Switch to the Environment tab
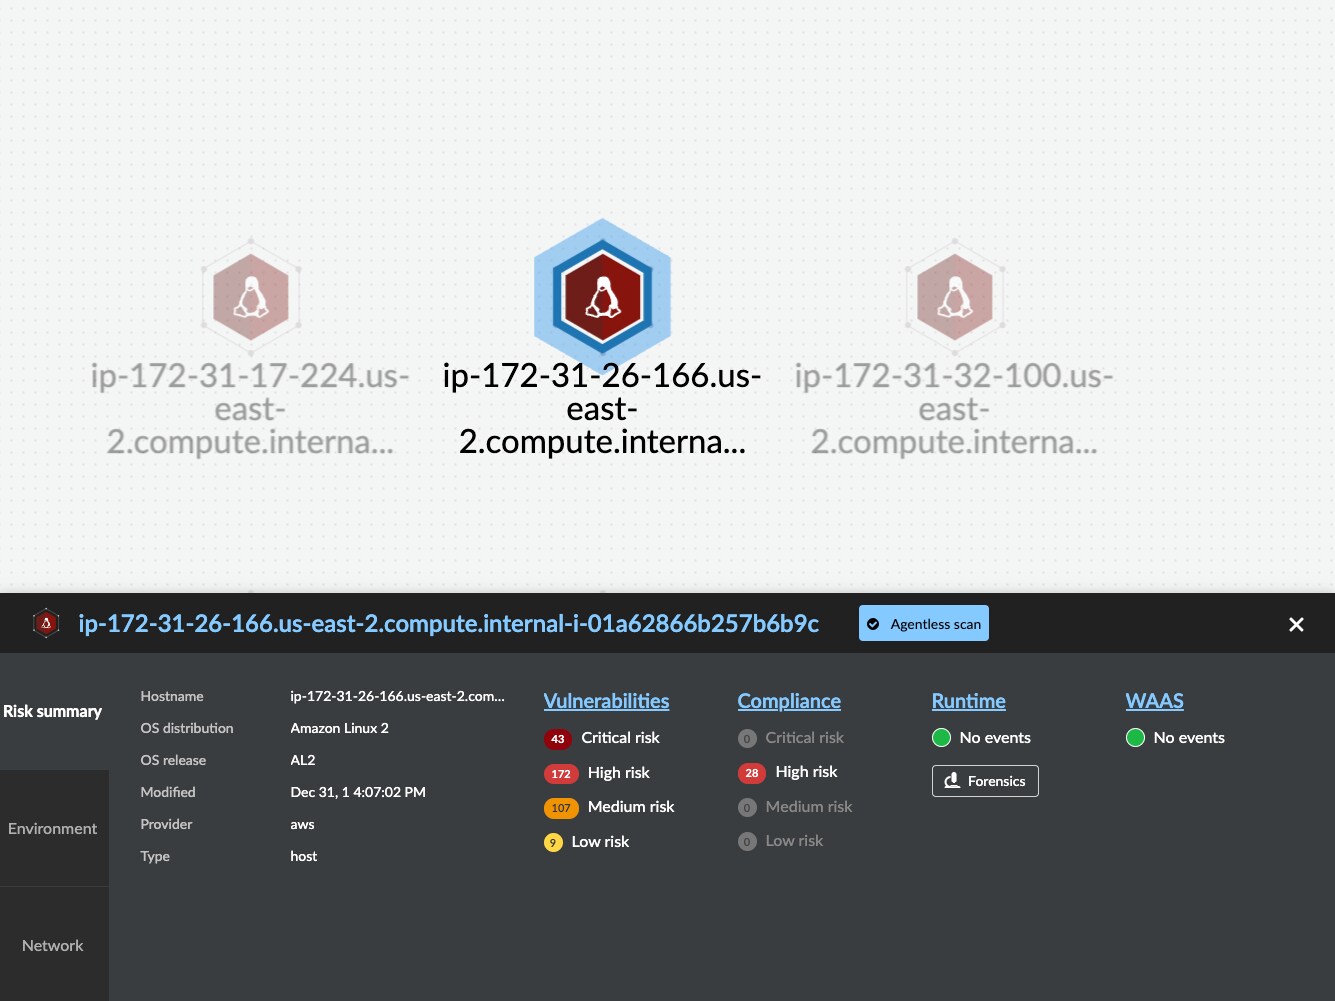This screenshot has height=1001, width=1335. 53,828
